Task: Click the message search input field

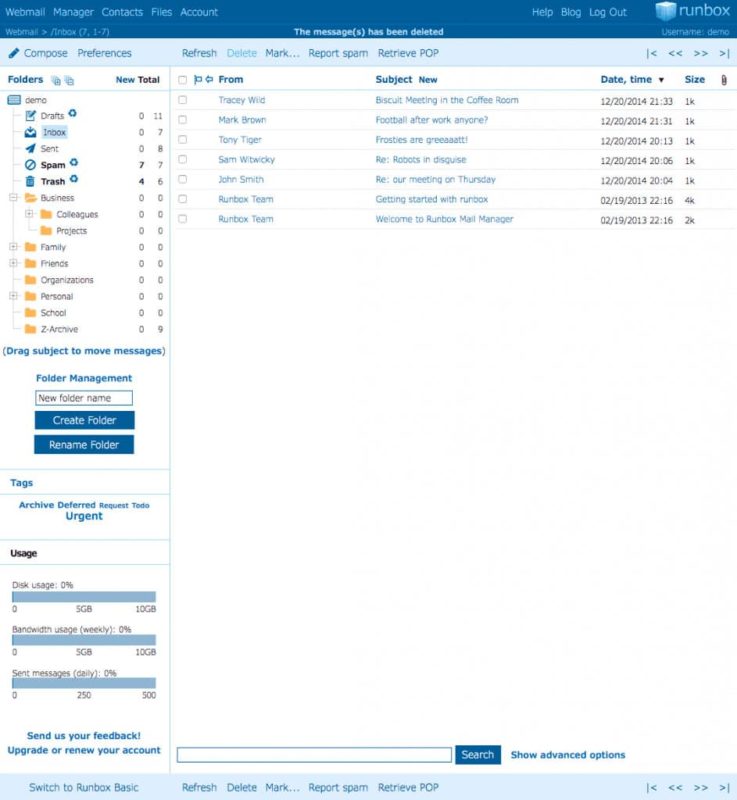Action: coord(314,755)
